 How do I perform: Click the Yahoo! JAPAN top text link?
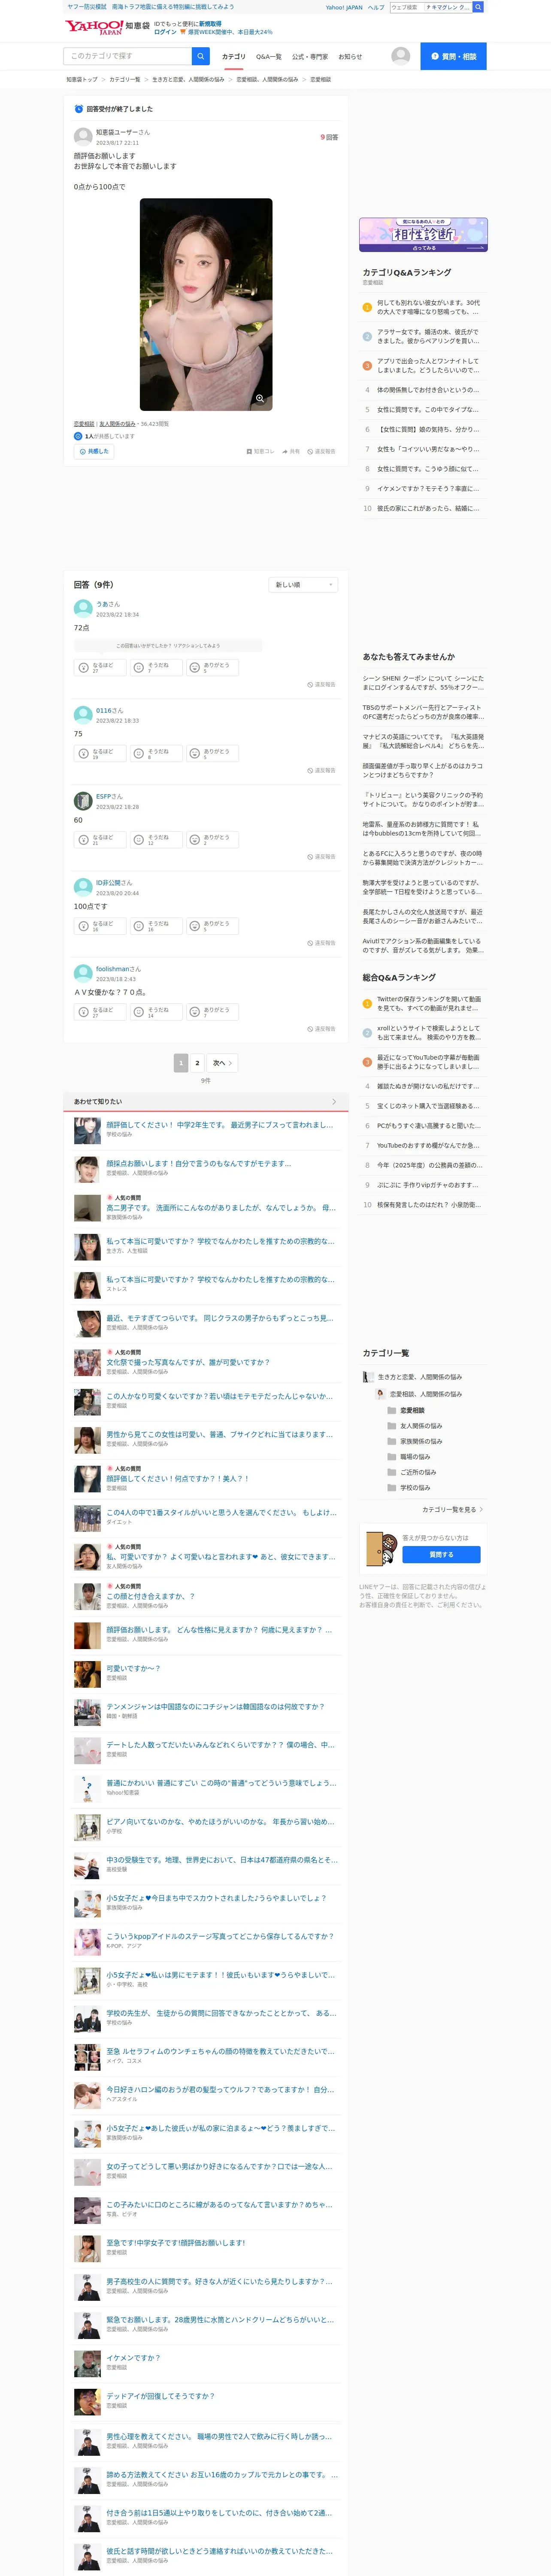click(x=344, y=7)
